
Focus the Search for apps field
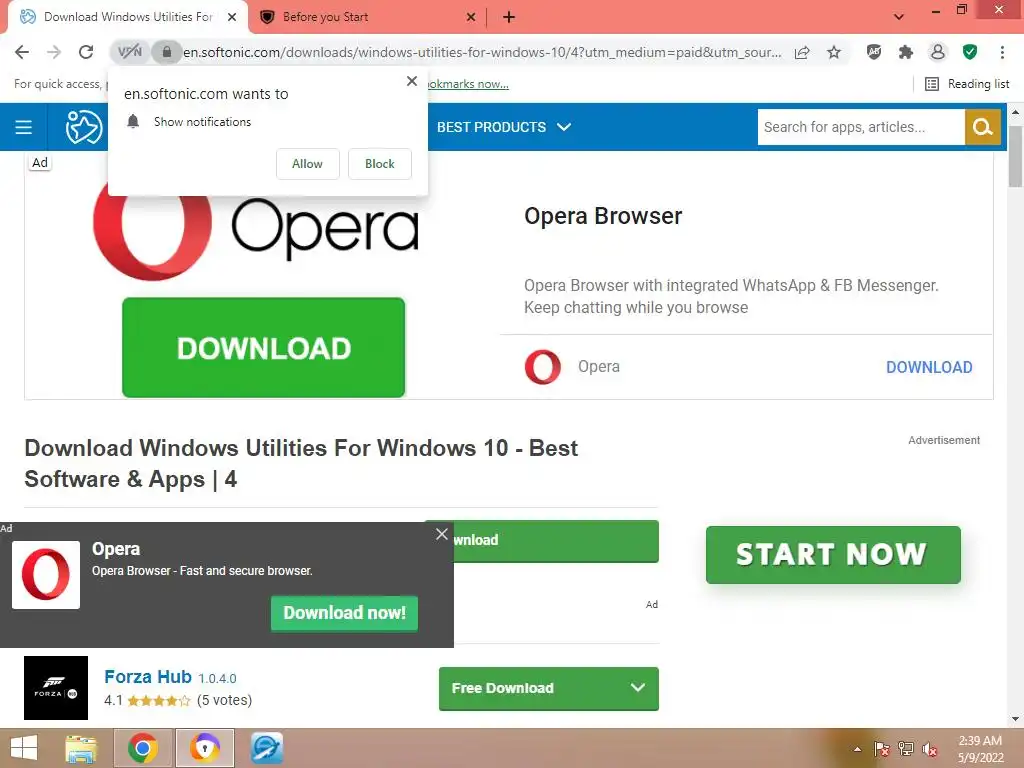[x=861, y=127]
